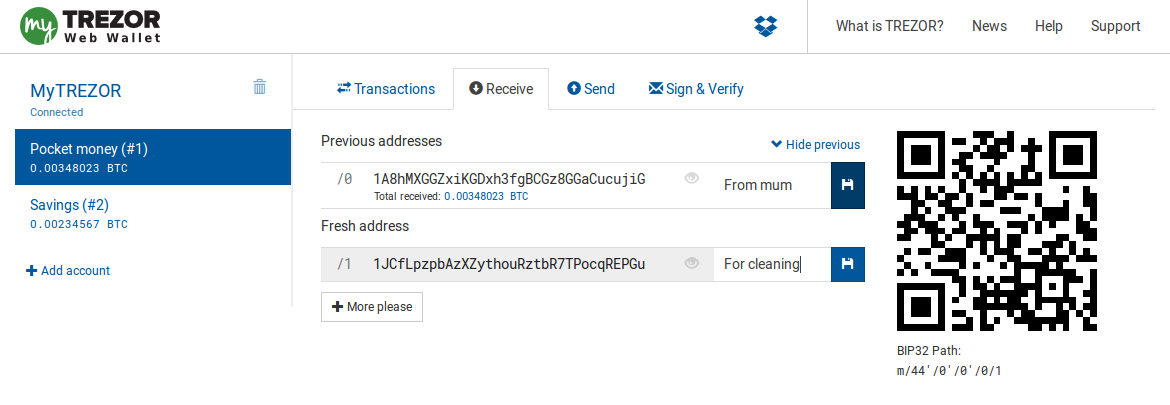Click the Dropbox icon in header
The width and height of the screenshot is (1170, 405).
click(766, 26)
